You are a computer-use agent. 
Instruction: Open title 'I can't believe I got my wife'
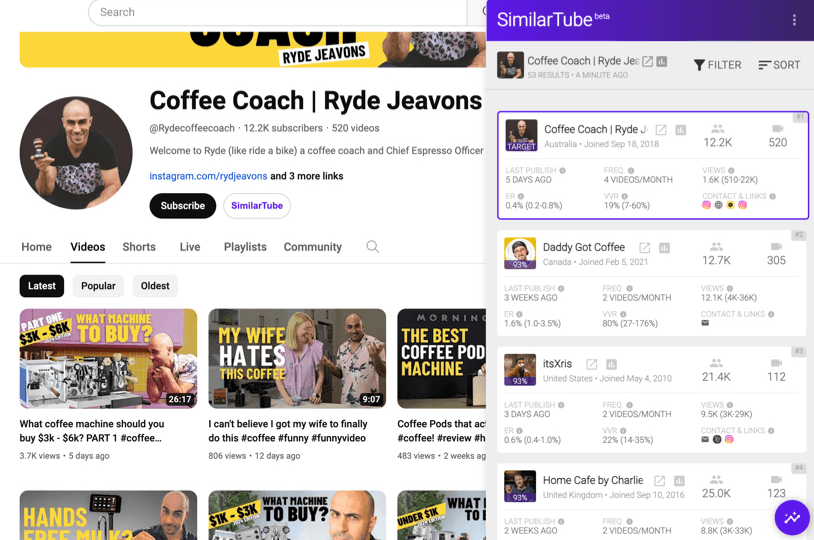pos(288,431)
